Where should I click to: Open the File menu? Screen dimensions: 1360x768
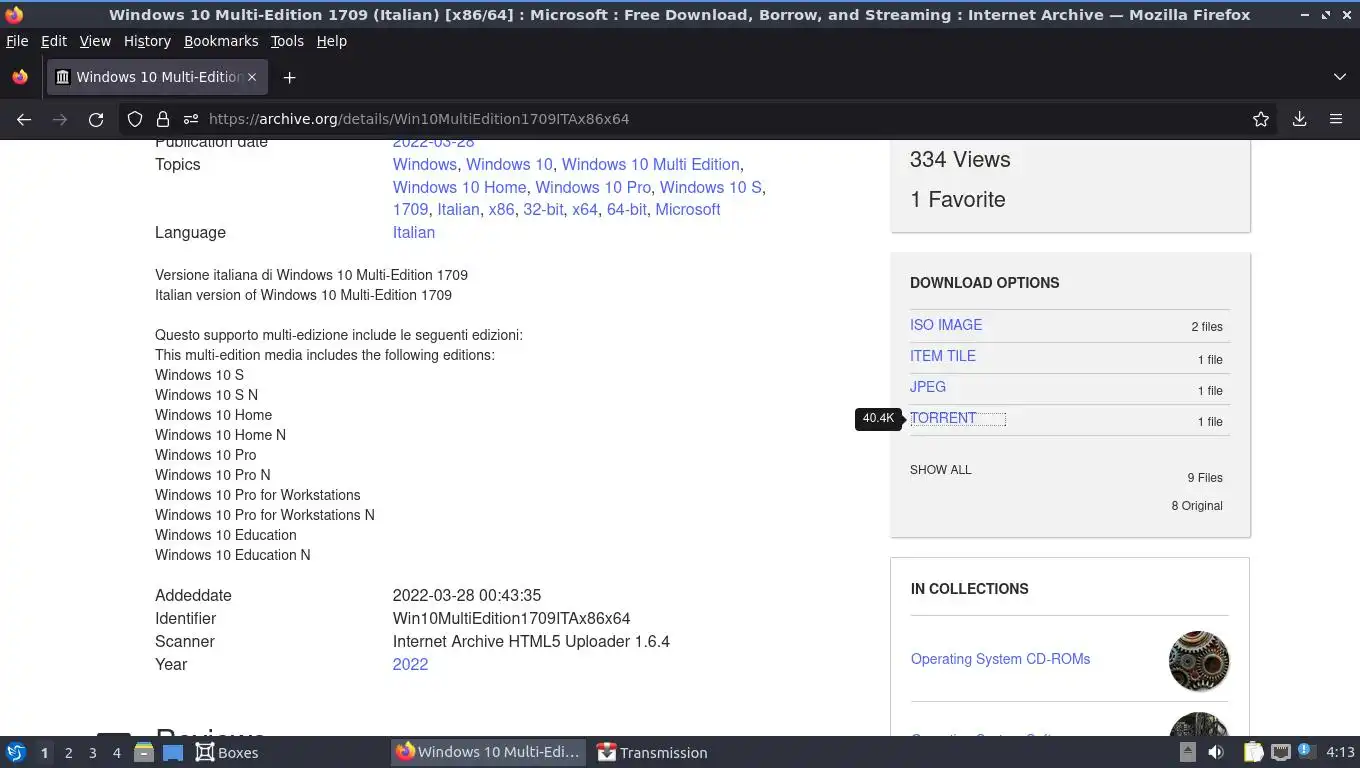click(x=17, y=41)
